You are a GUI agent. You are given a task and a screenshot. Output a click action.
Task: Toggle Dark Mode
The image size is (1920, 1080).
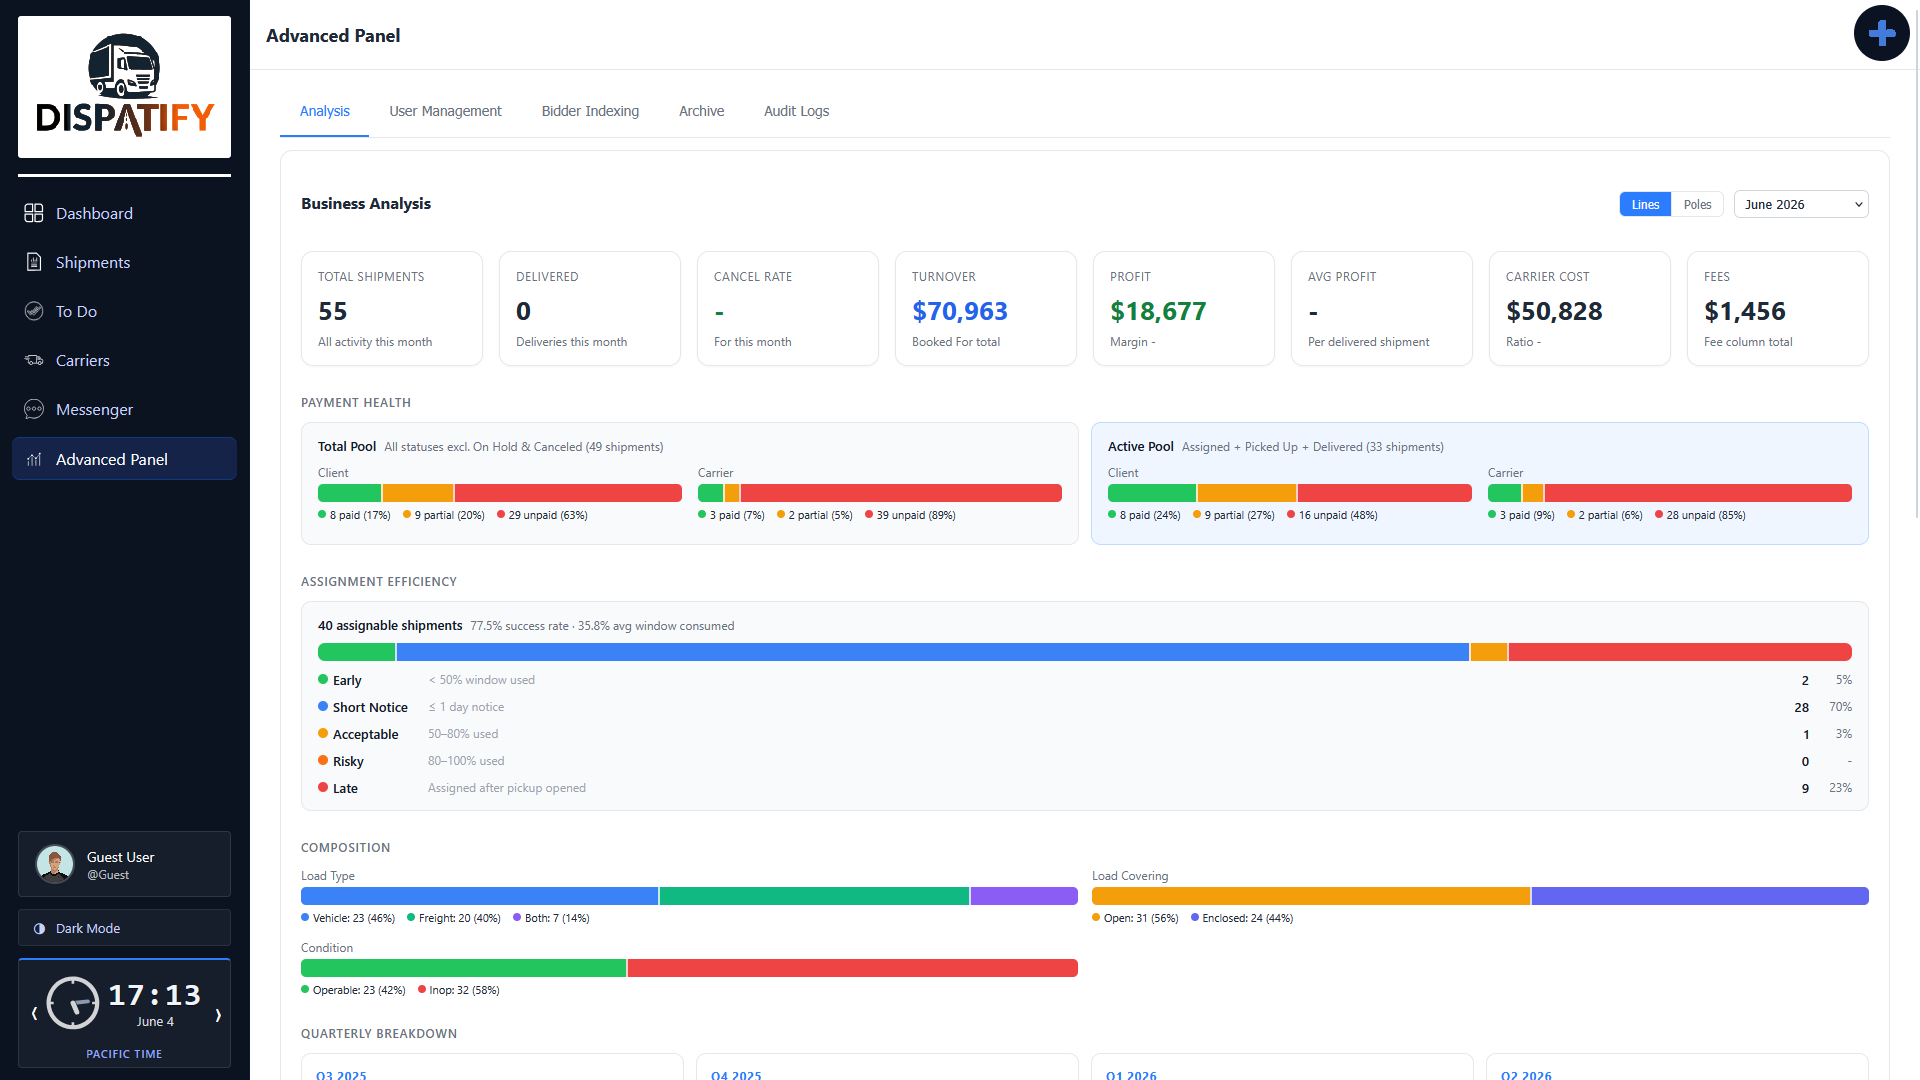click(x=124, y=928)
